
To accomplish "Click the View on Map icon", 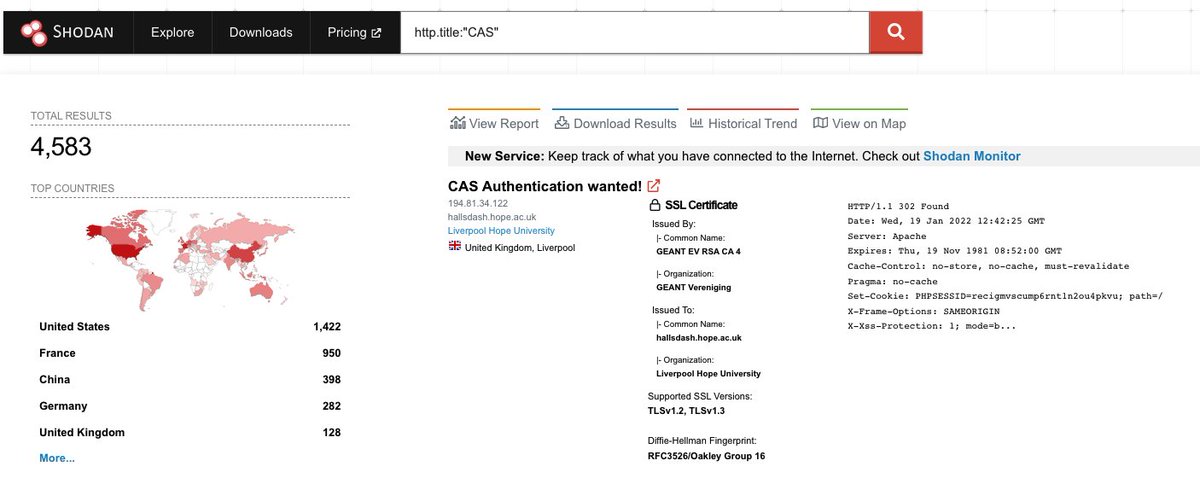I will (x=820, y=123).
